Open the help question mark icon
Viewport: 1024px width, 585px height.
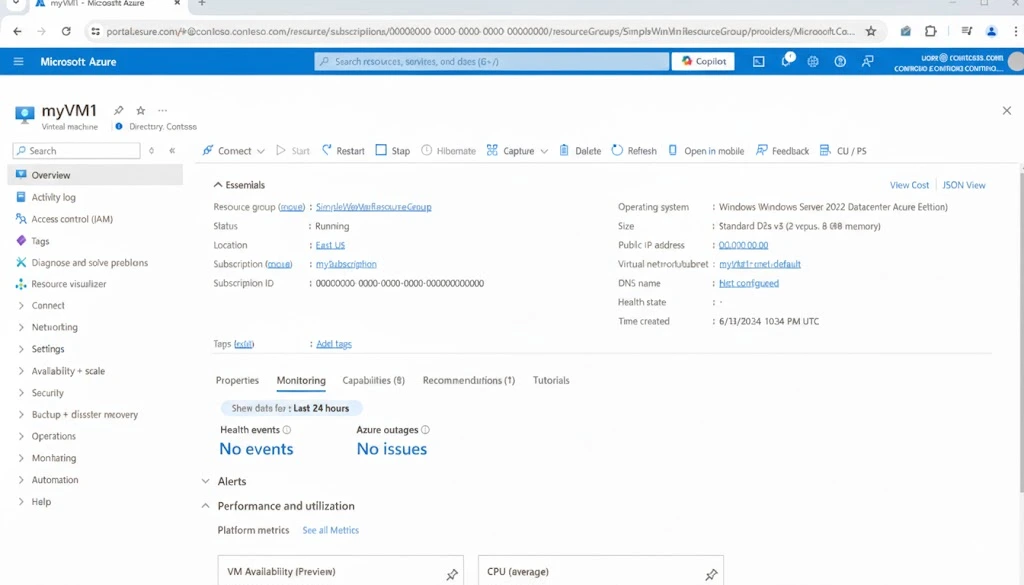[840, 61]
